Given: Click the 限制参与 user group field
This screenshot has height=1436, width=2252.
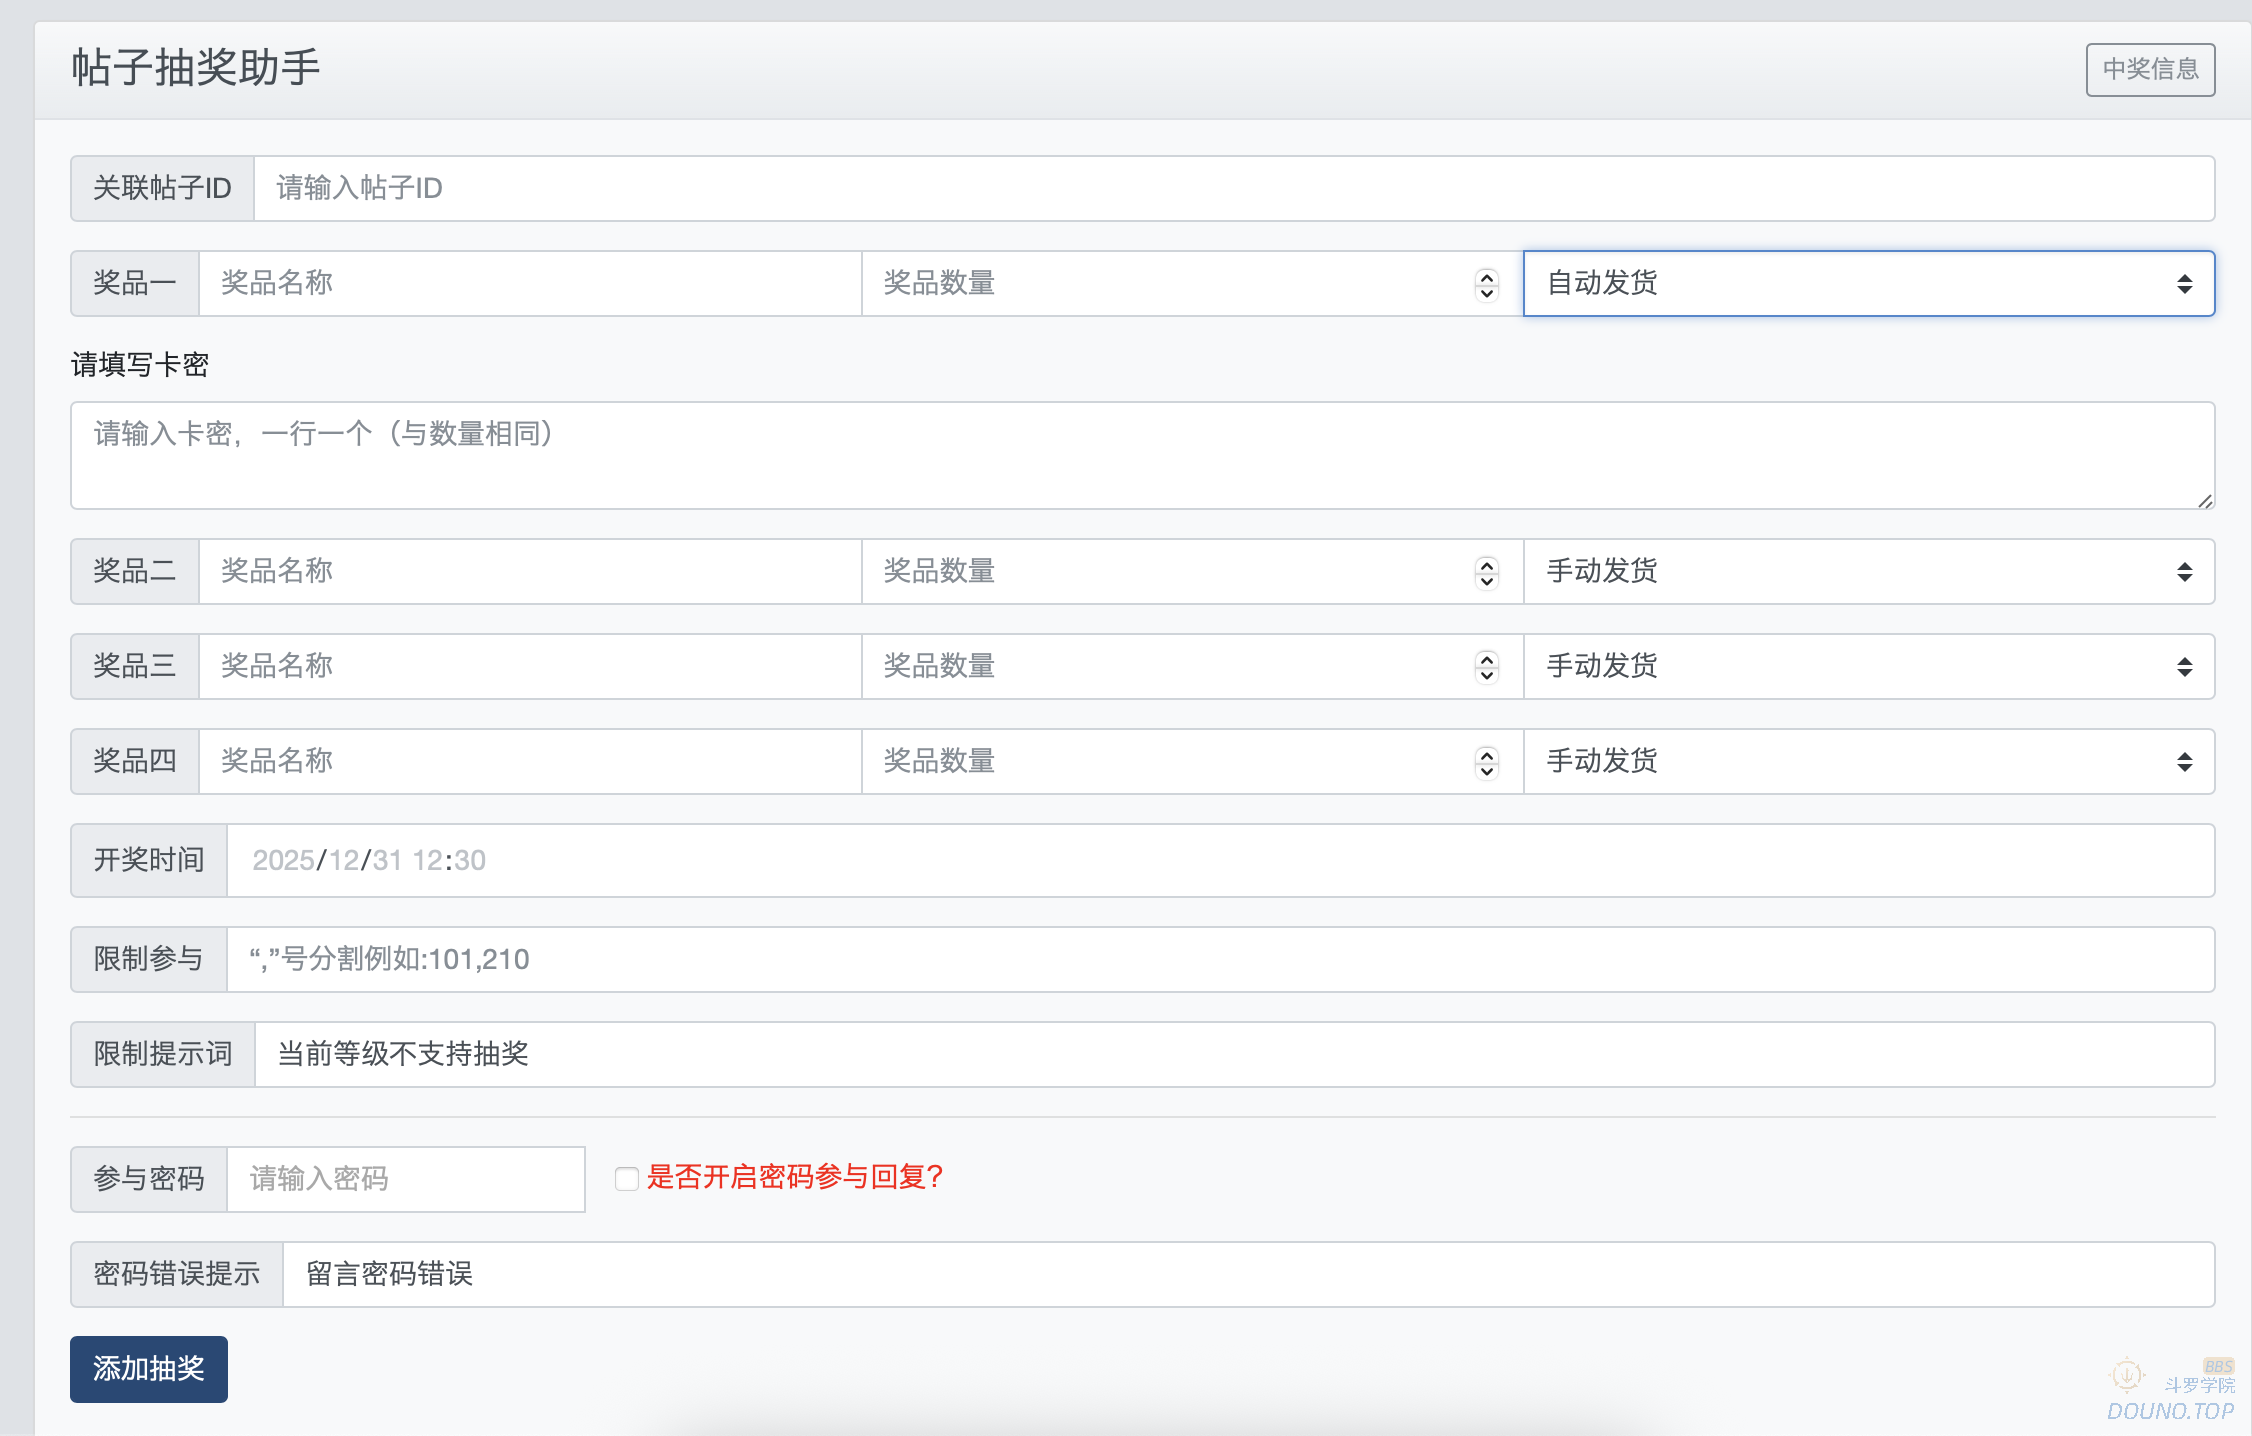Looking at the screenshot, I should coord(1220,959).
